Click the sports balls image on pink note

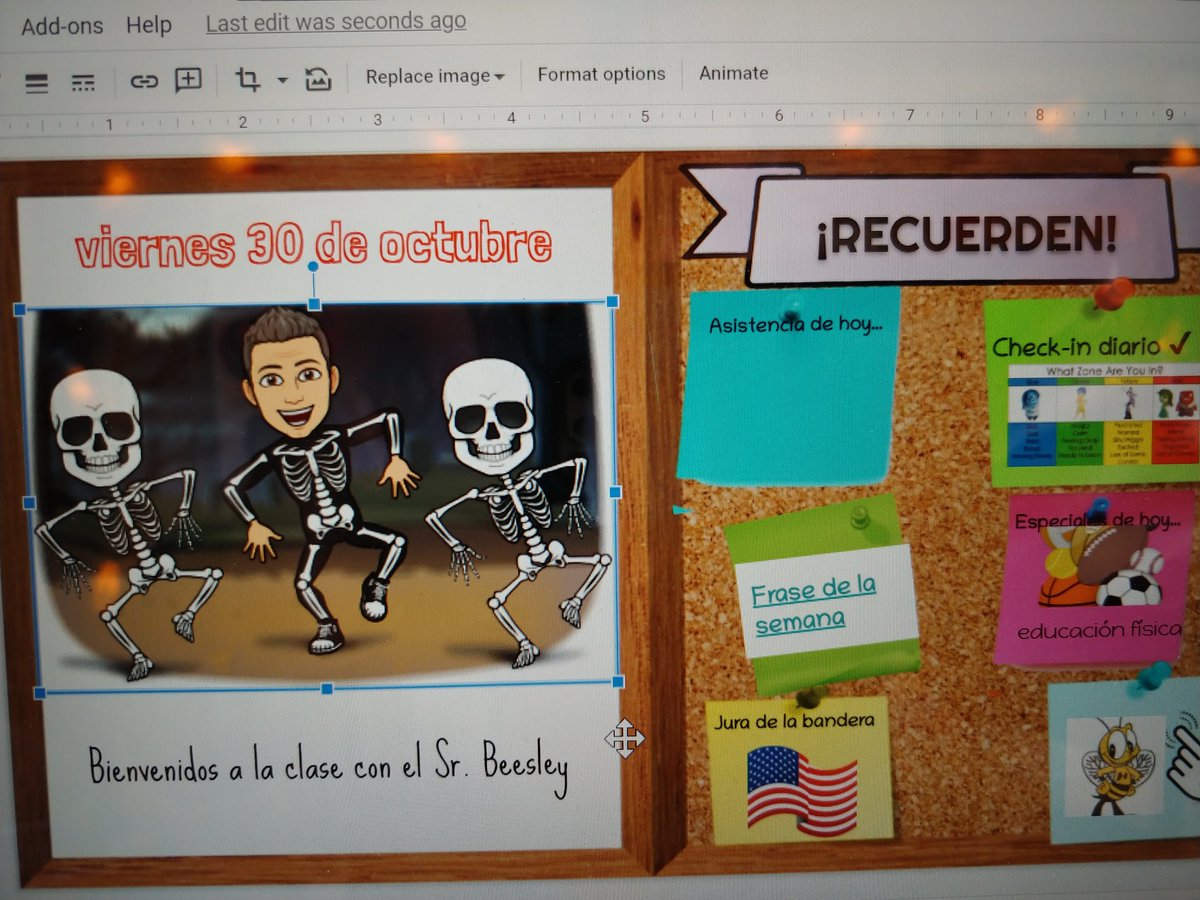pos(1101,567)
